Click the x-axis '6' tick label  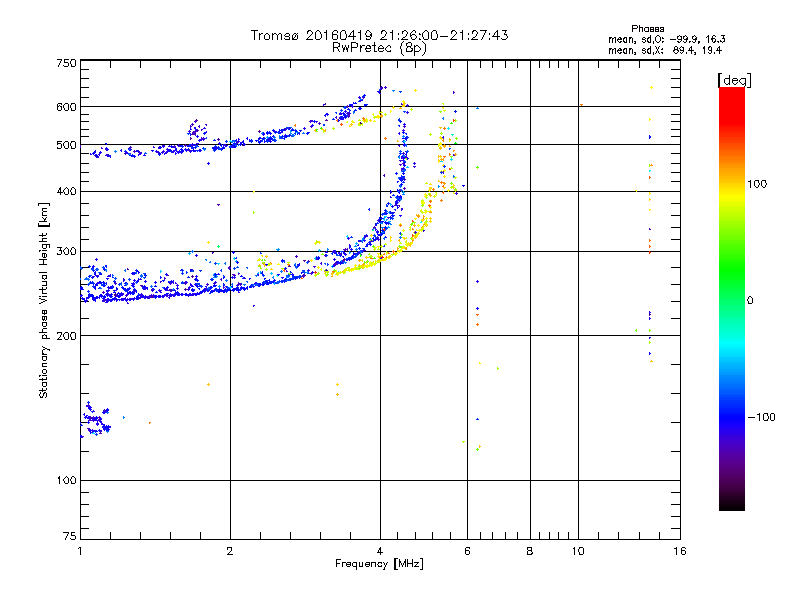tap(467, 551)
